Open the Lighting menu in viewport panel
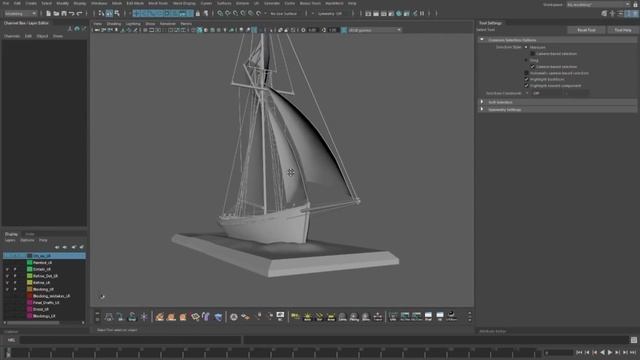Viewport: 640px width, 360px height. tap(133, 24)
